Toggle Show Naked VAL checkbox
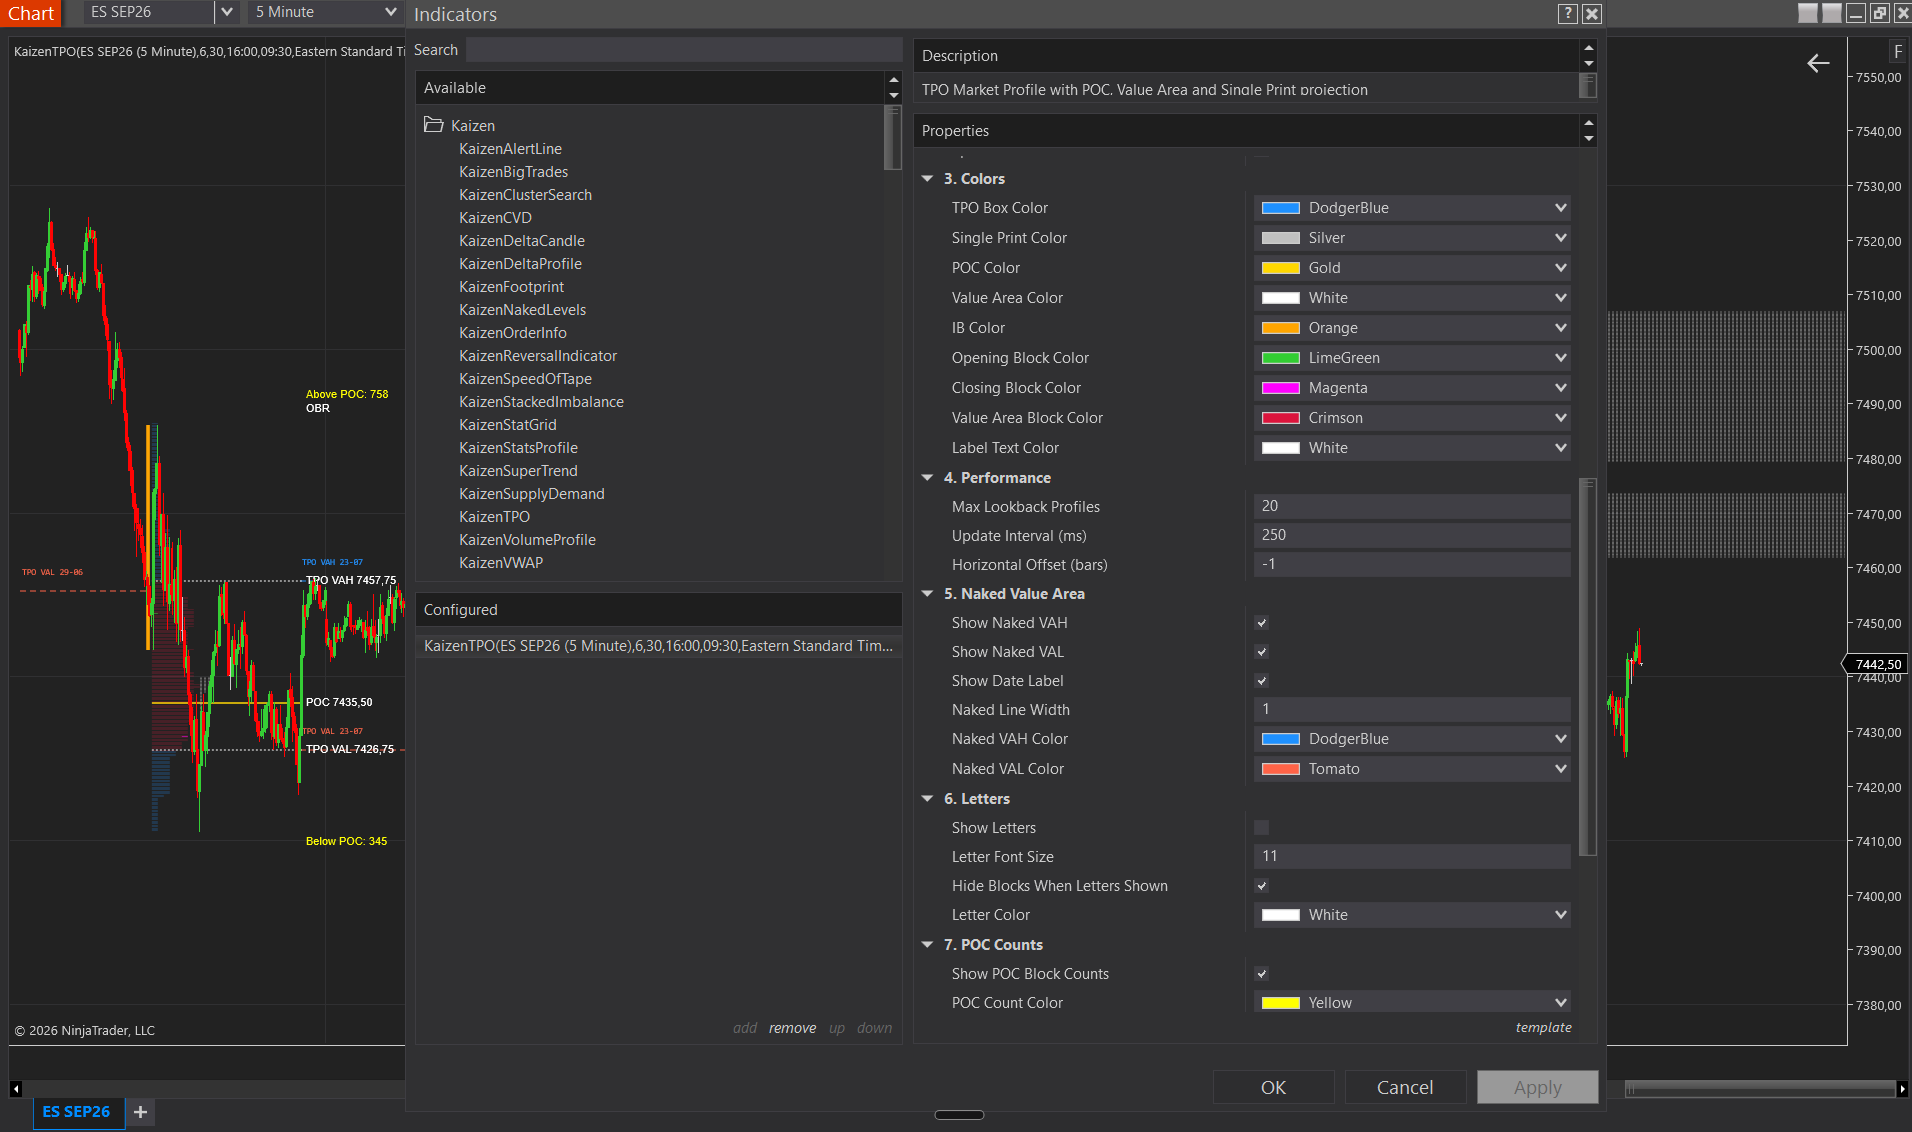 click(x=1262, y=652)
